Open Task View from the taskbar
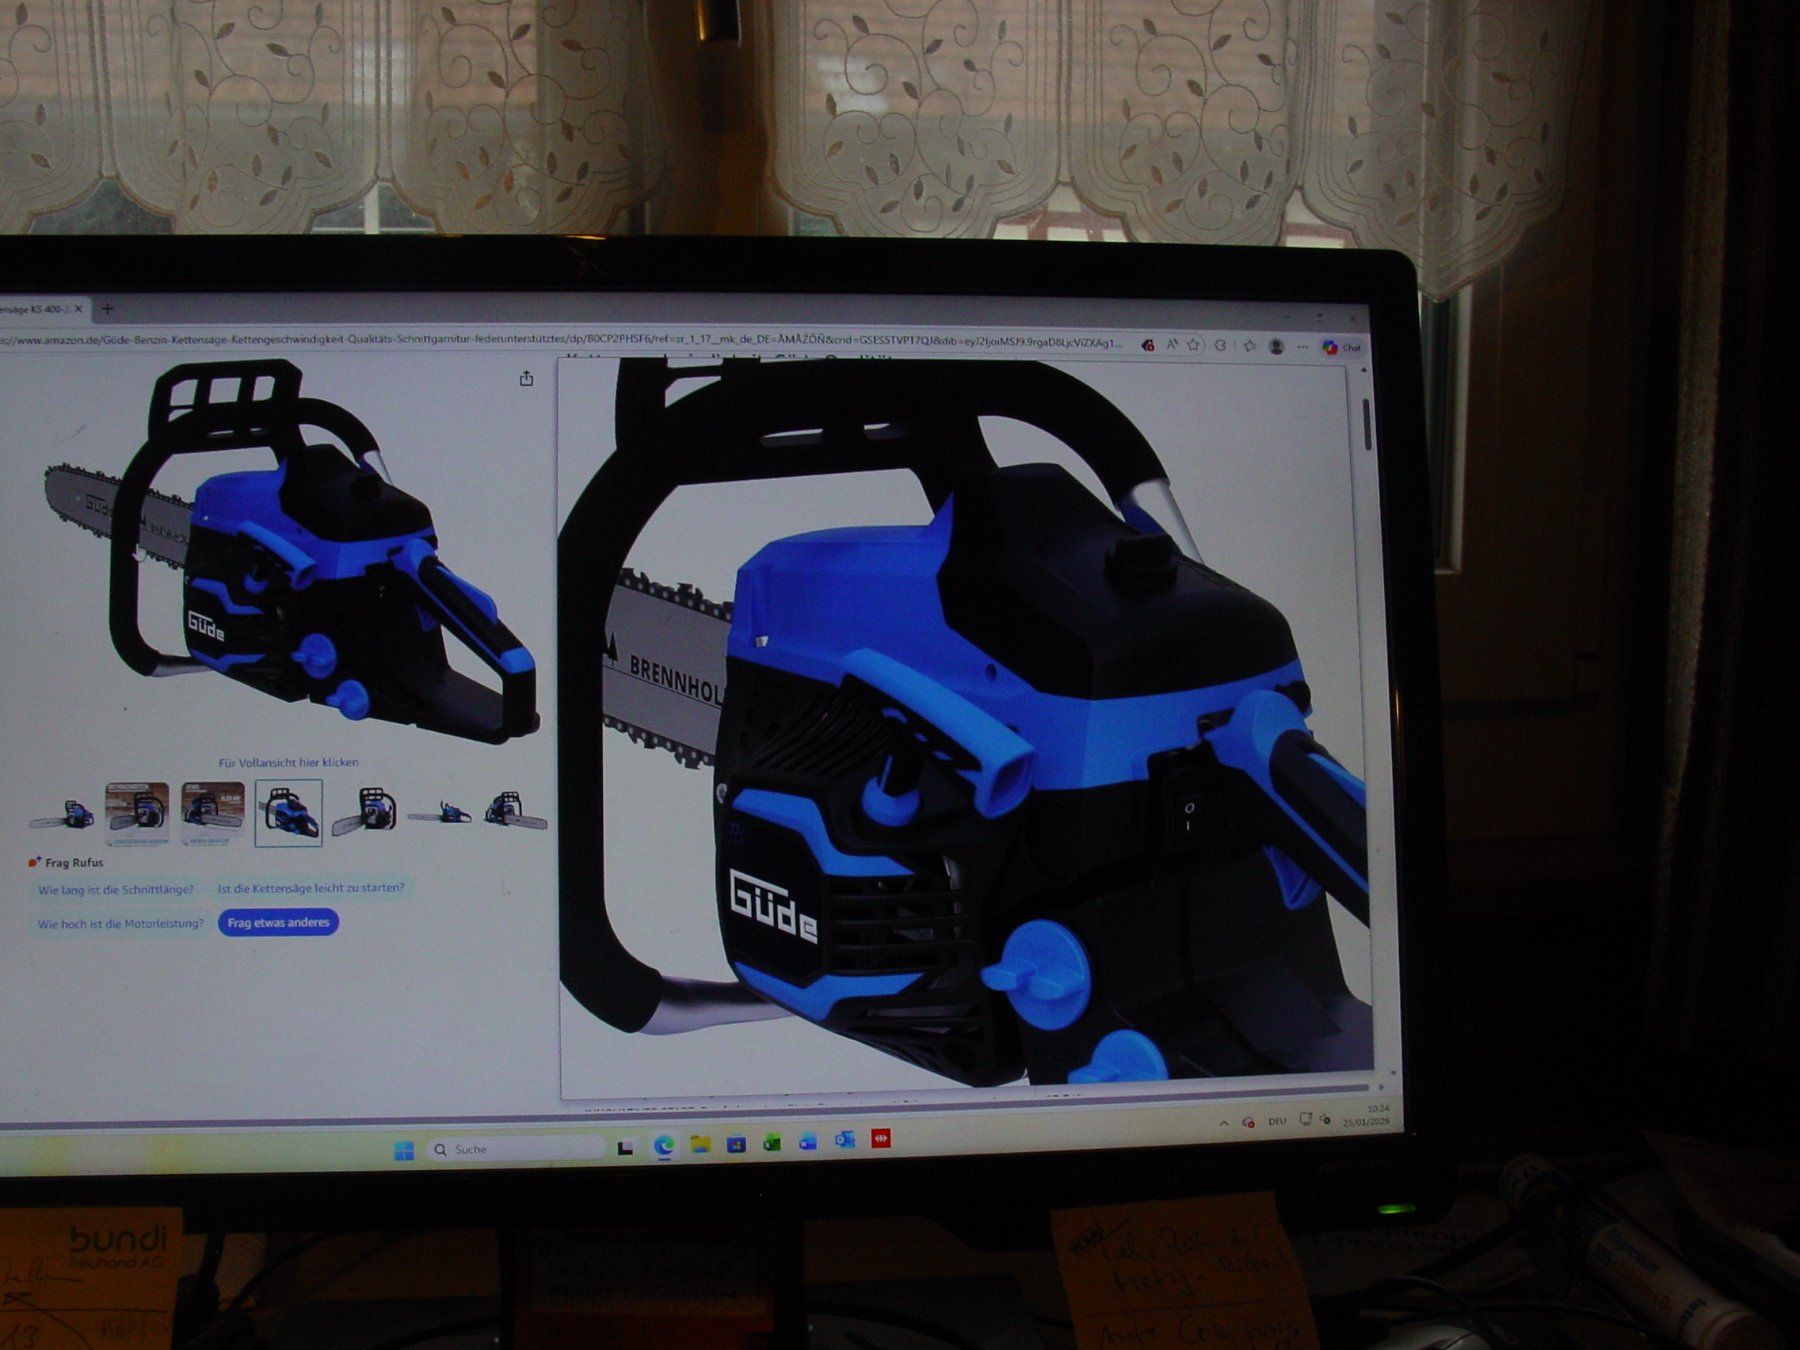Viewport: 1800px width, 1350px height. click(626, 1147)
